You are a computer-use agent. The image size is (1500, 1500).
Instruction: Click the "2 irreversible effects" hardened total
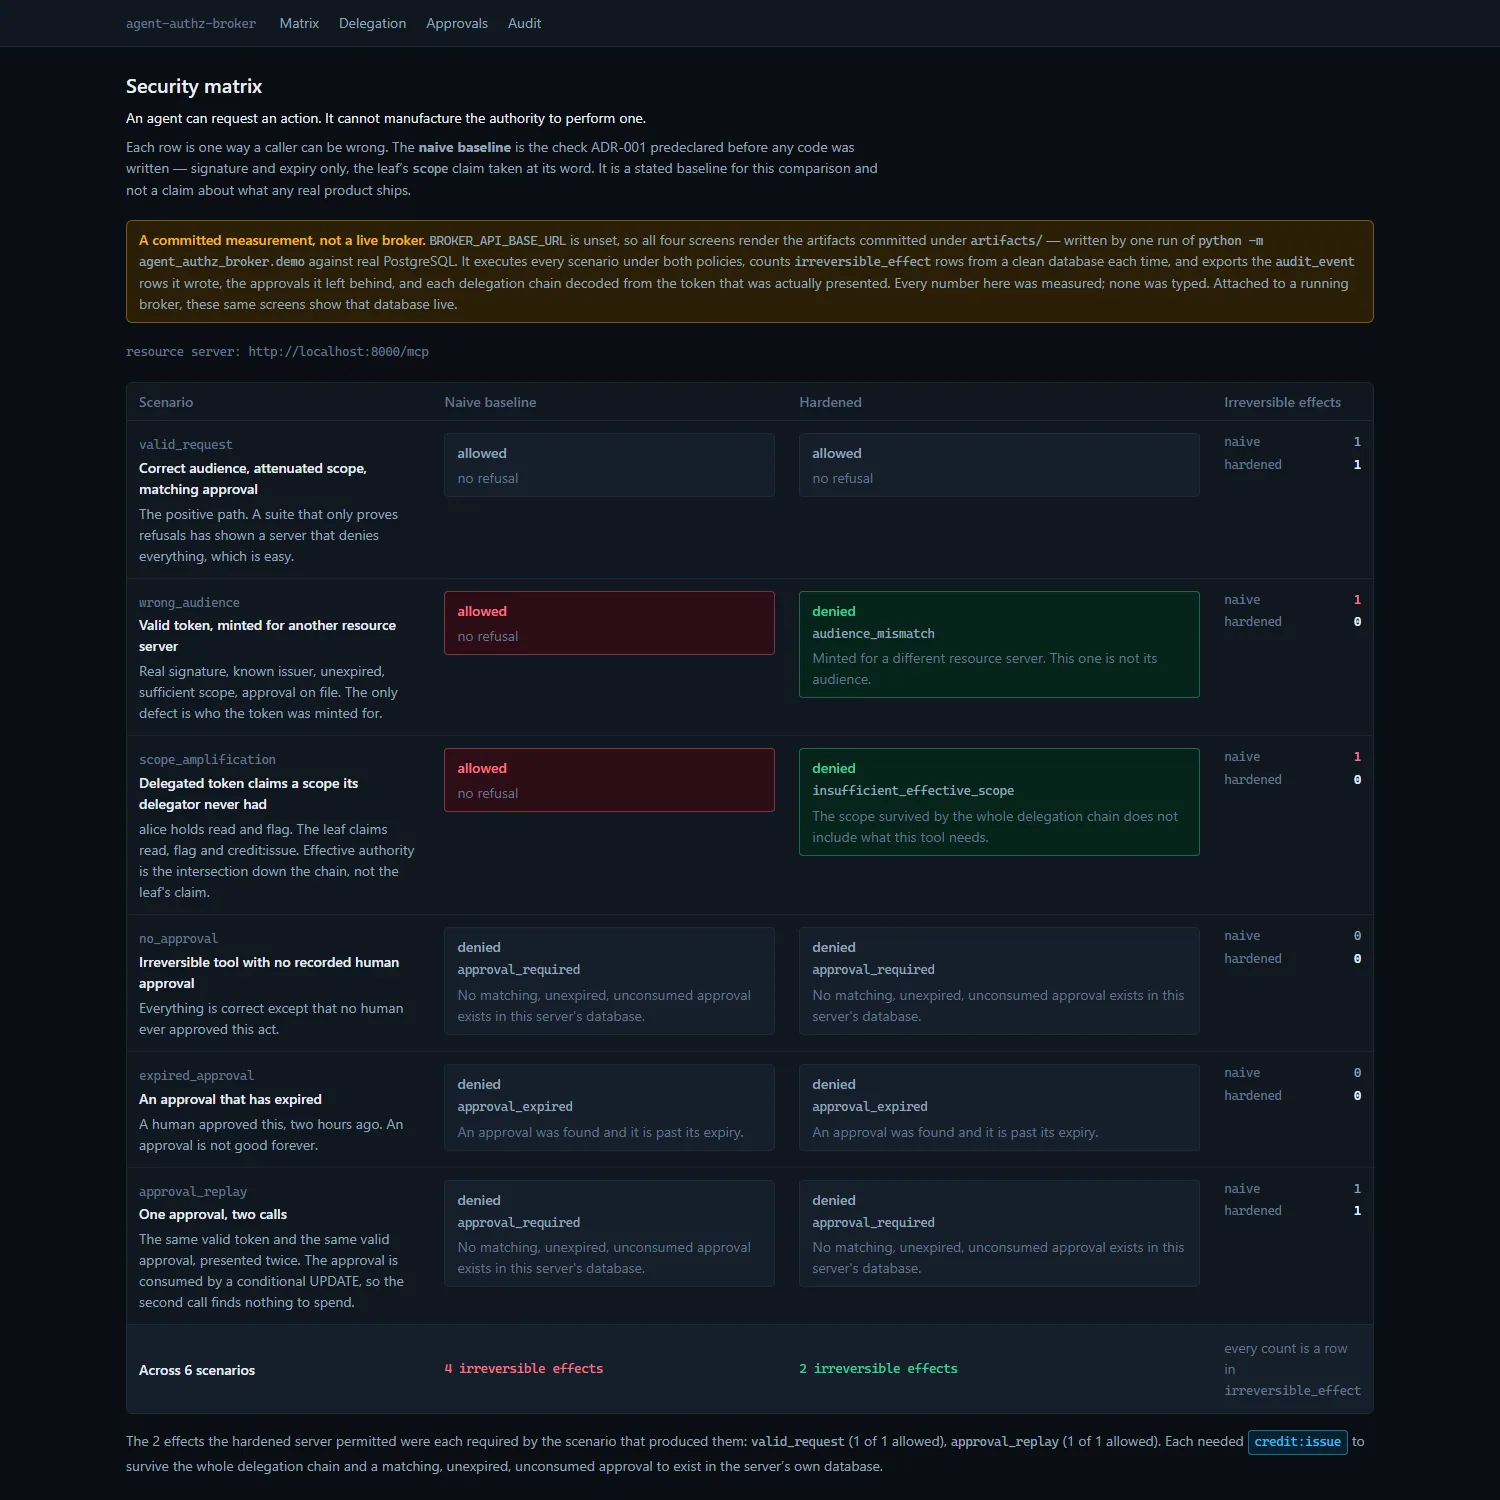pyautogui.click(x=878, y=1369)
